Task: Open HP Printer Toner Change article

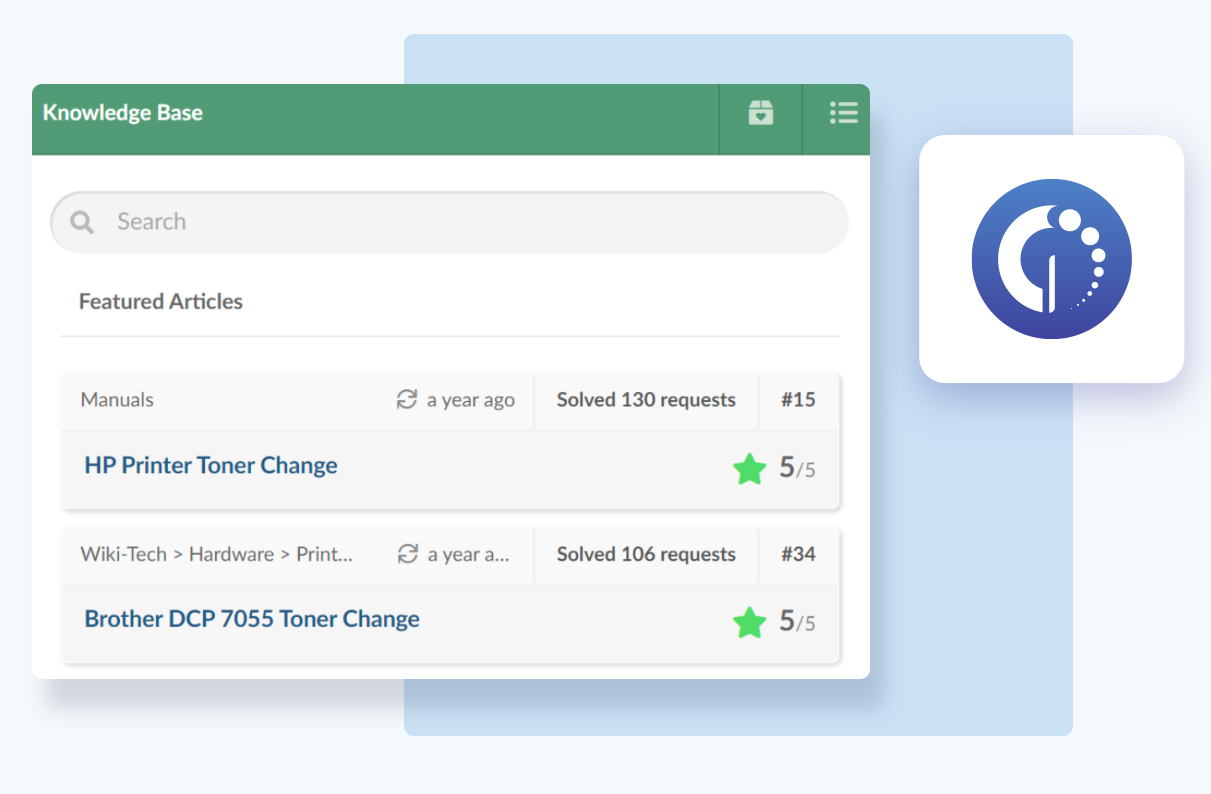Action: pyautogui.click(x=211, y=465)
